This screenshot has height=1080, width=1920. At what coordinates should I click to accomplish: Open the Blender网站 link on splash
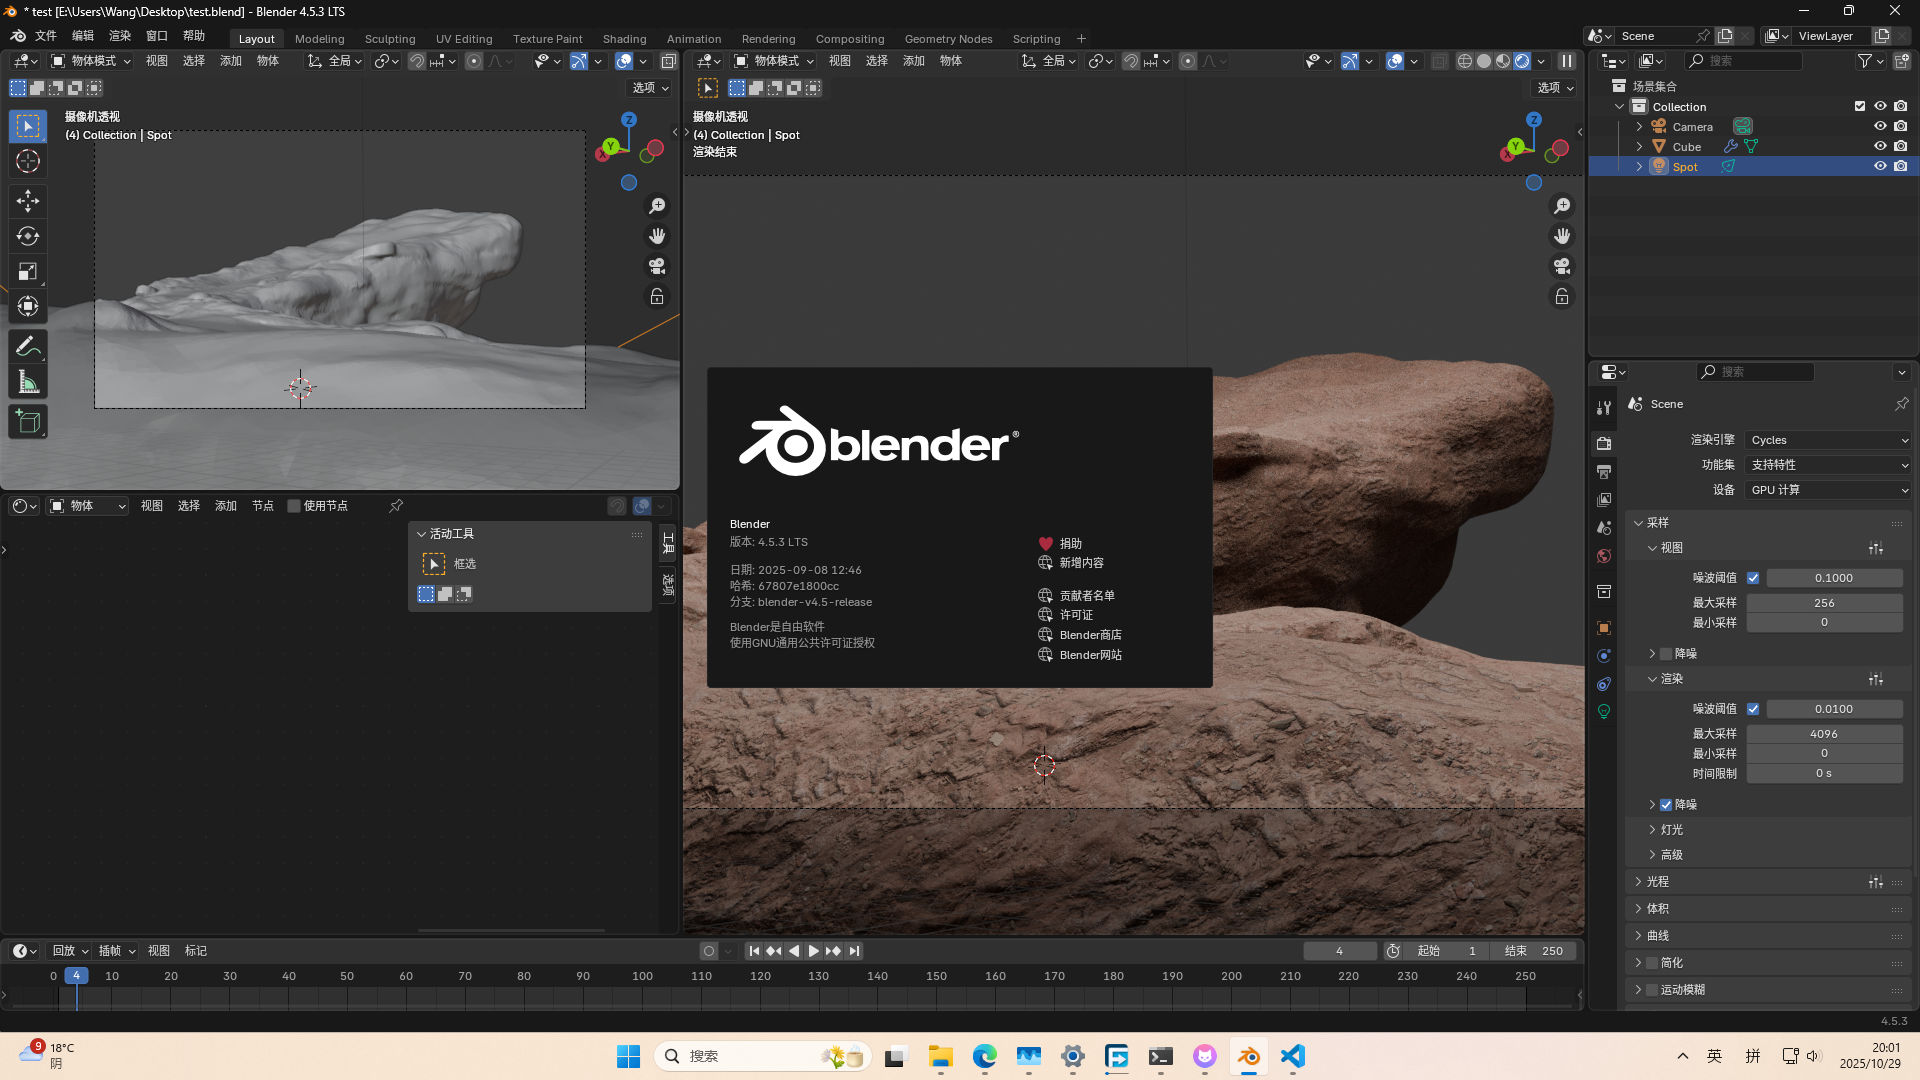pos(1090,655)
